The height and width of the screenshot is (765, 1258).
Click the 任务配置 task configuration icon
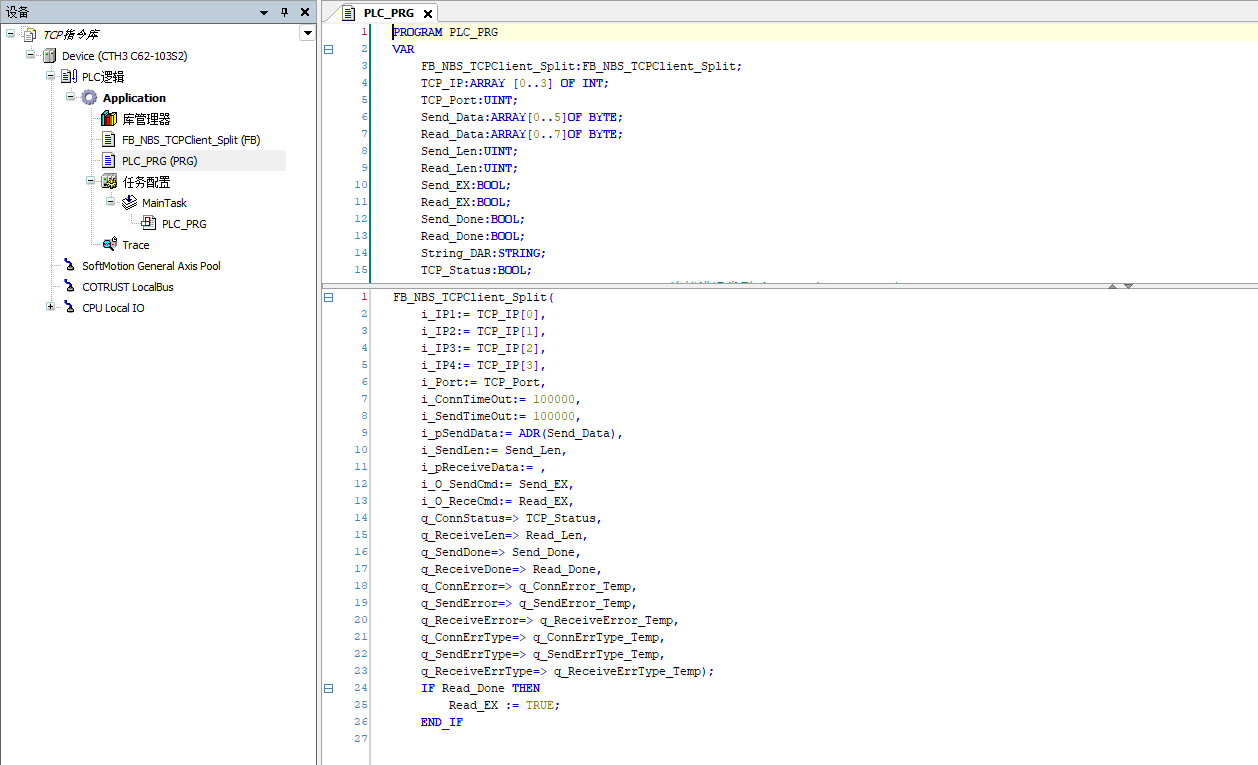109,182
